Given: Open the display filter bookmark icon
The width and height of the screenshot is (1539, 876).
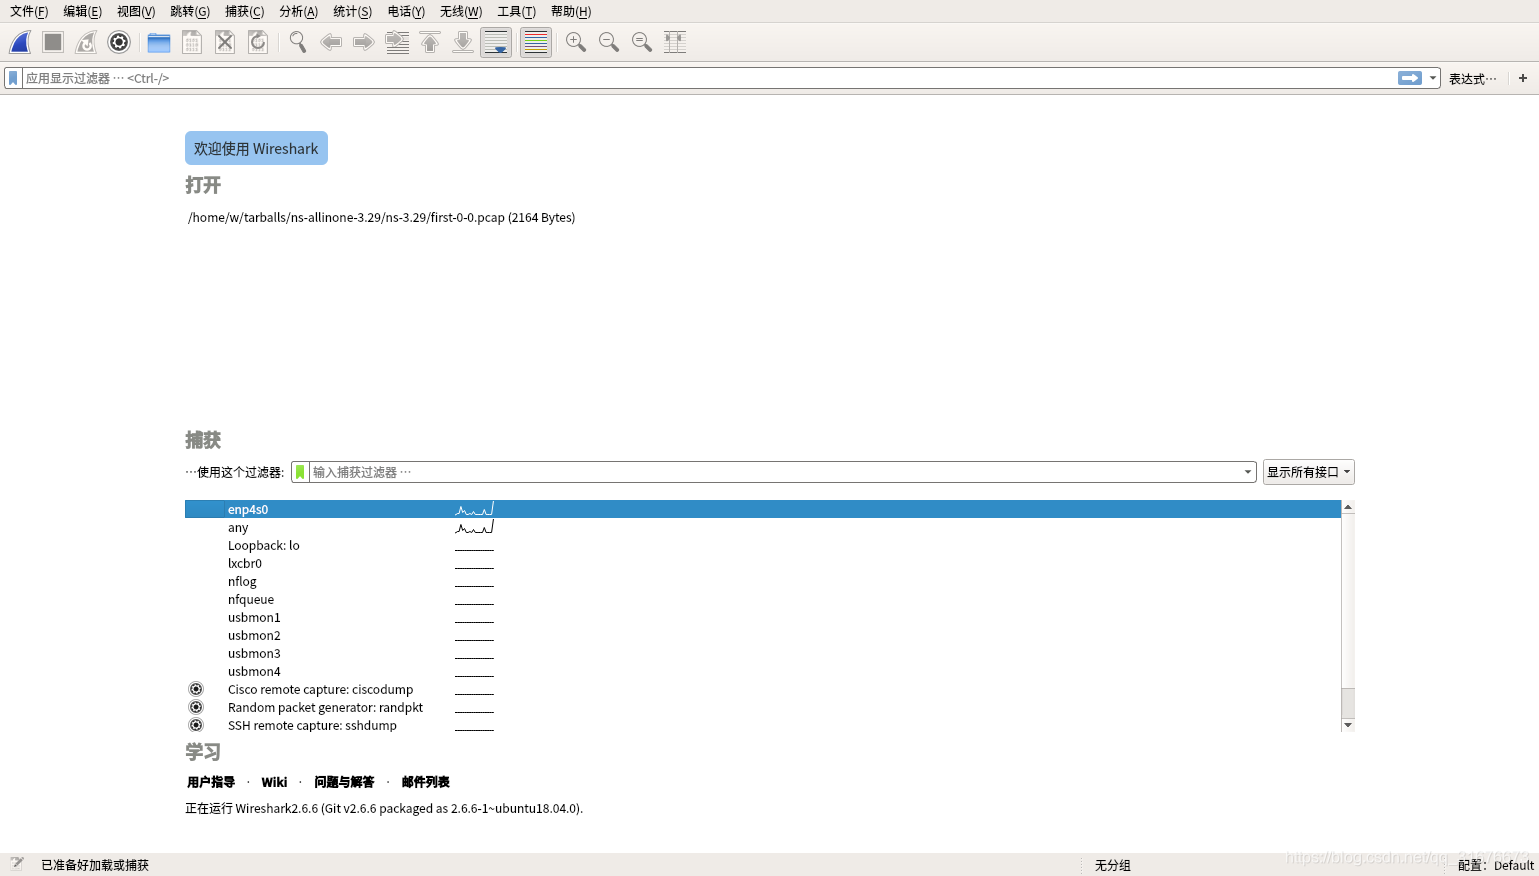Looking at the screenshot, I should (x=13, y=78).
